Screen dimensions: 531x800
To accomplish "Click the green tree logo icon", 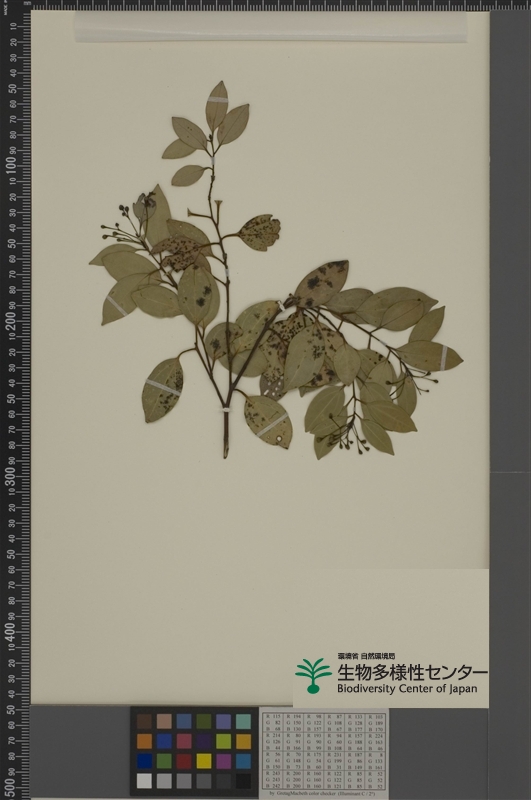I will tap(313, 675).
